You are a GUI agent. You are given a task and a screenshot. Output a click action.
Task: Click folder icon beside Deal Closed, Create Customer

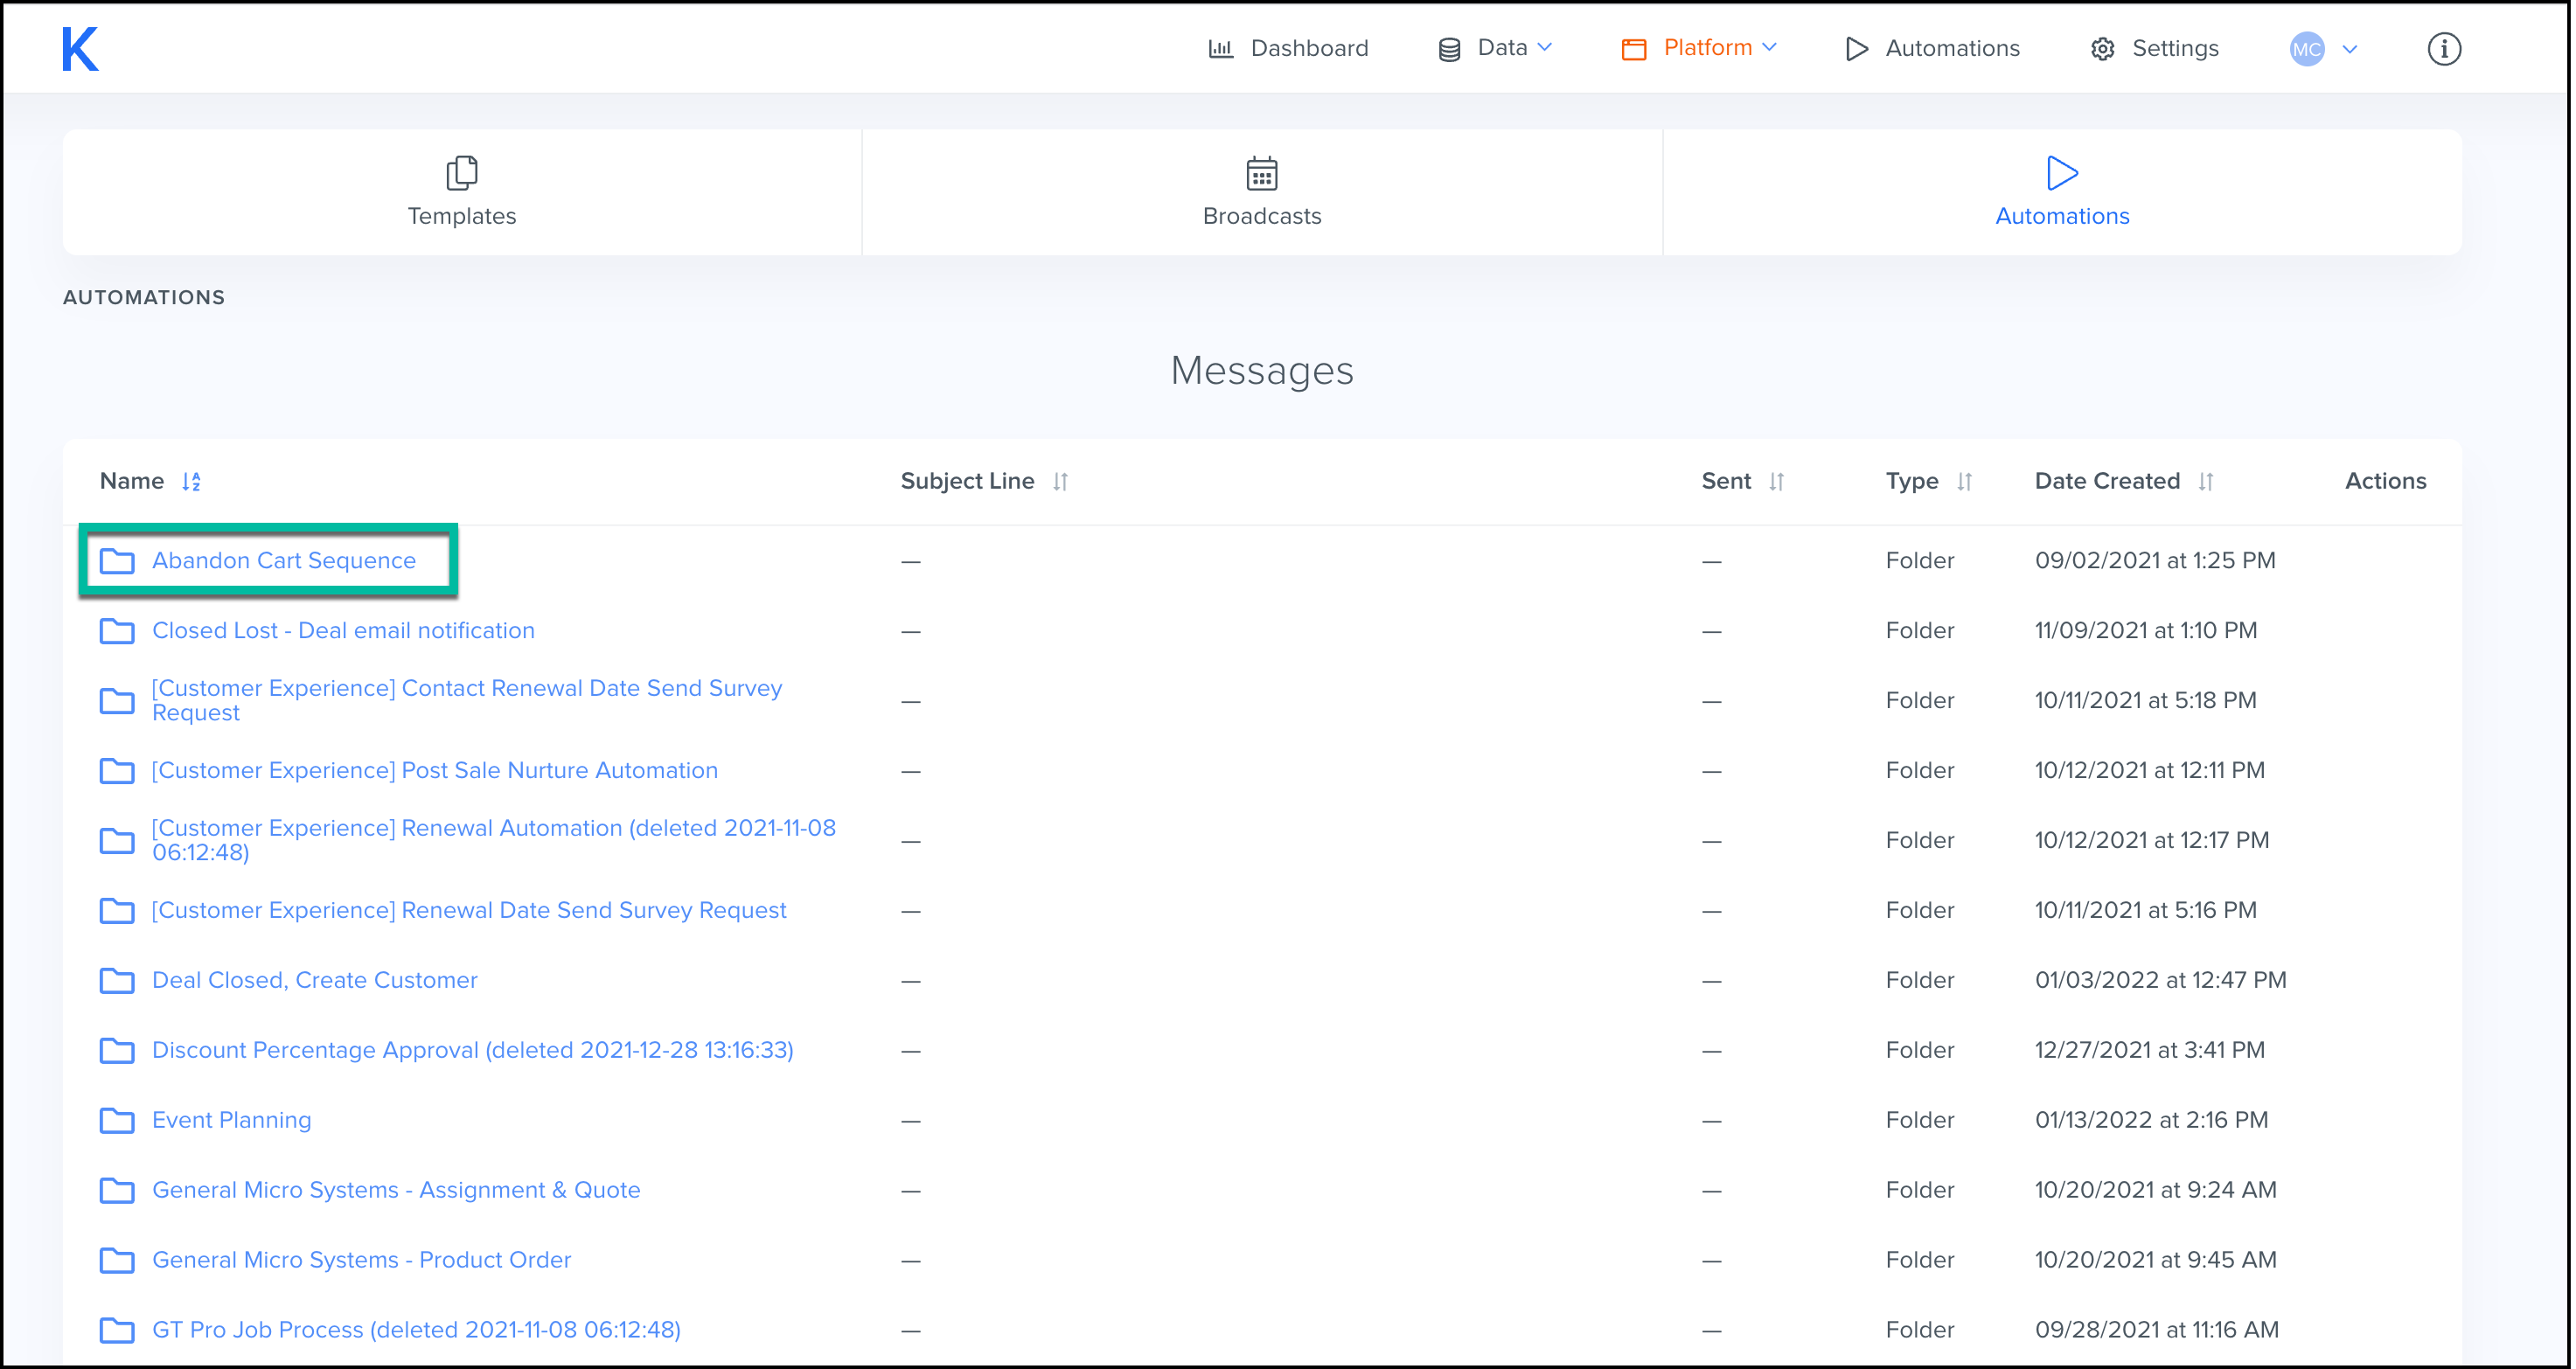click(117, 980)
